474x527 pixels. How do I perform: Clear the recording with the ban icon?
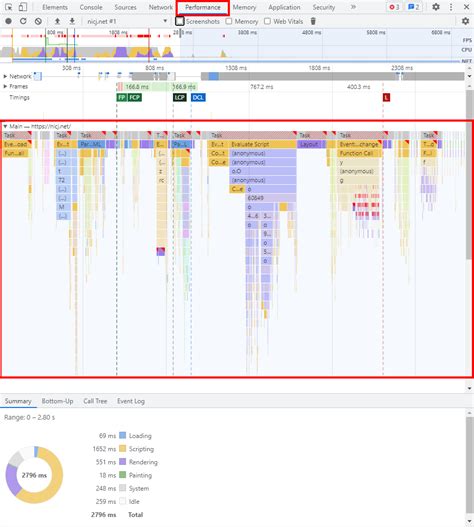38,21
